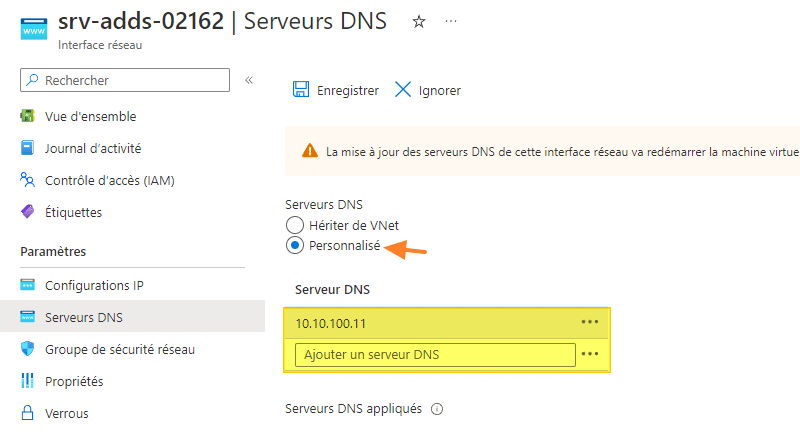Show info tooltip for Serveurs DNS appliqués

coord(437,409)
